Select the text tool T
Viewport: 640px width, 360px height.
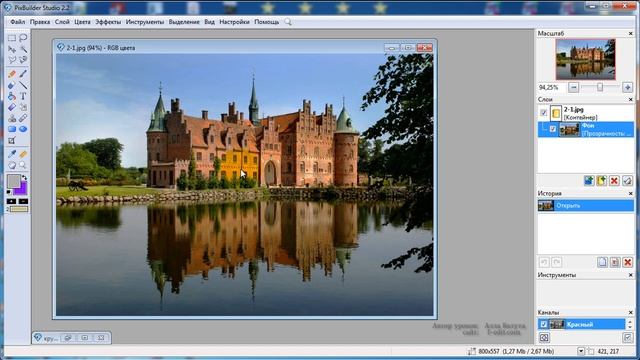[23, 96]
